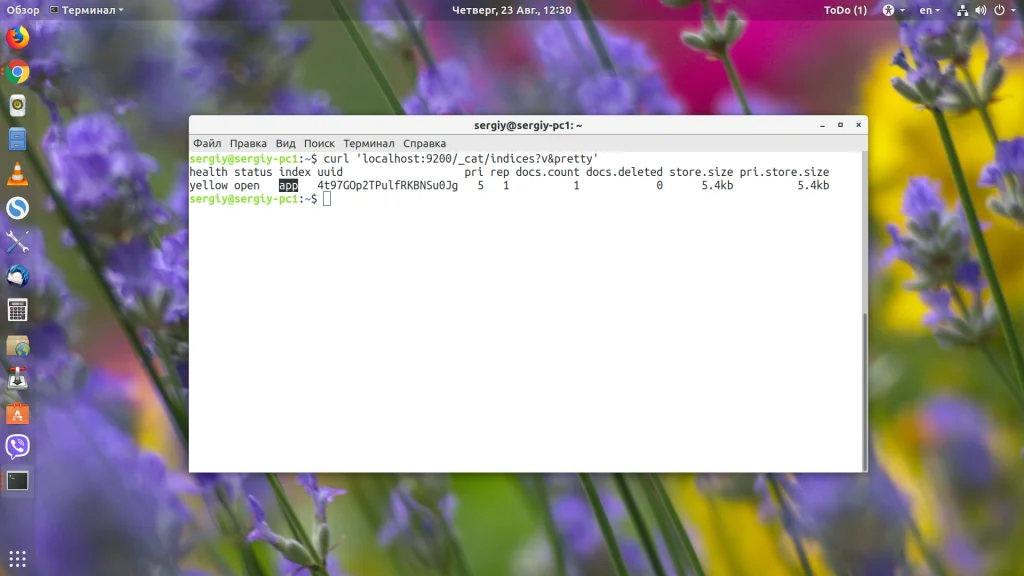Click Обзор activities button
Image resolution: width=1024 pixels, height=576 pixels.
[23, 10]
